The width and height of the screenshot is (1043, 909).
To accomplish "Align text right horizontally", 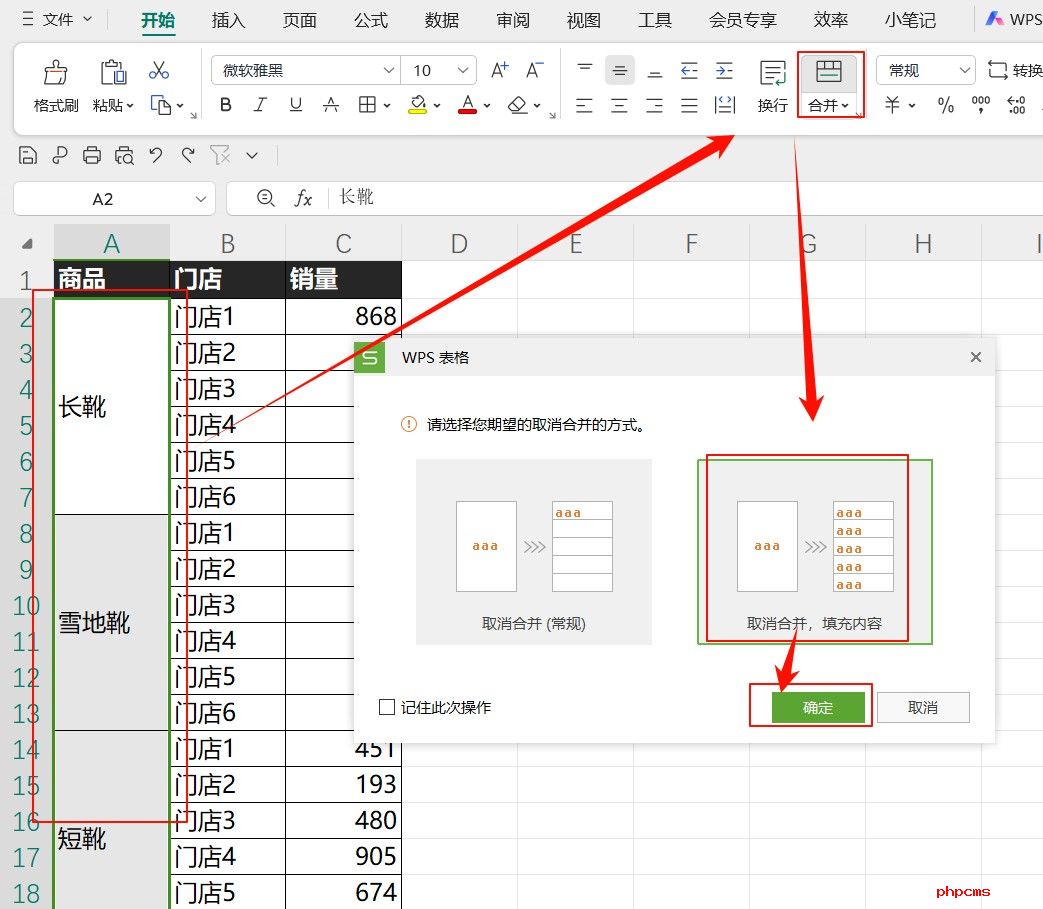I will click(655, 105).
